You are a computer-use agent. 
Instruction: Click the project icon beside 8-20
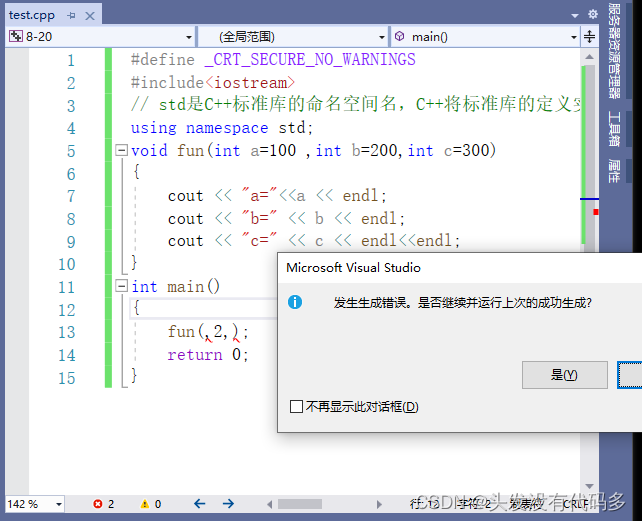[16, 36]
